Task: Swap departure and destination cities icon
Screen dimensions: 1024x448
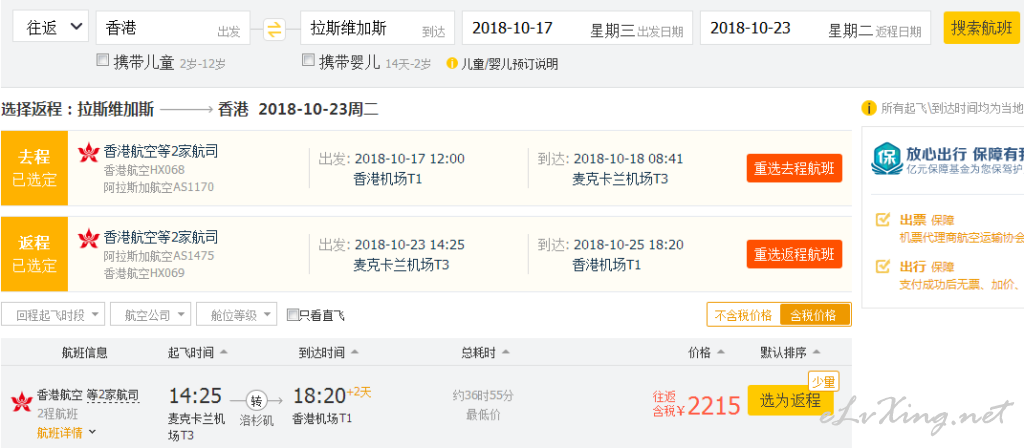Action: point(275,29)
